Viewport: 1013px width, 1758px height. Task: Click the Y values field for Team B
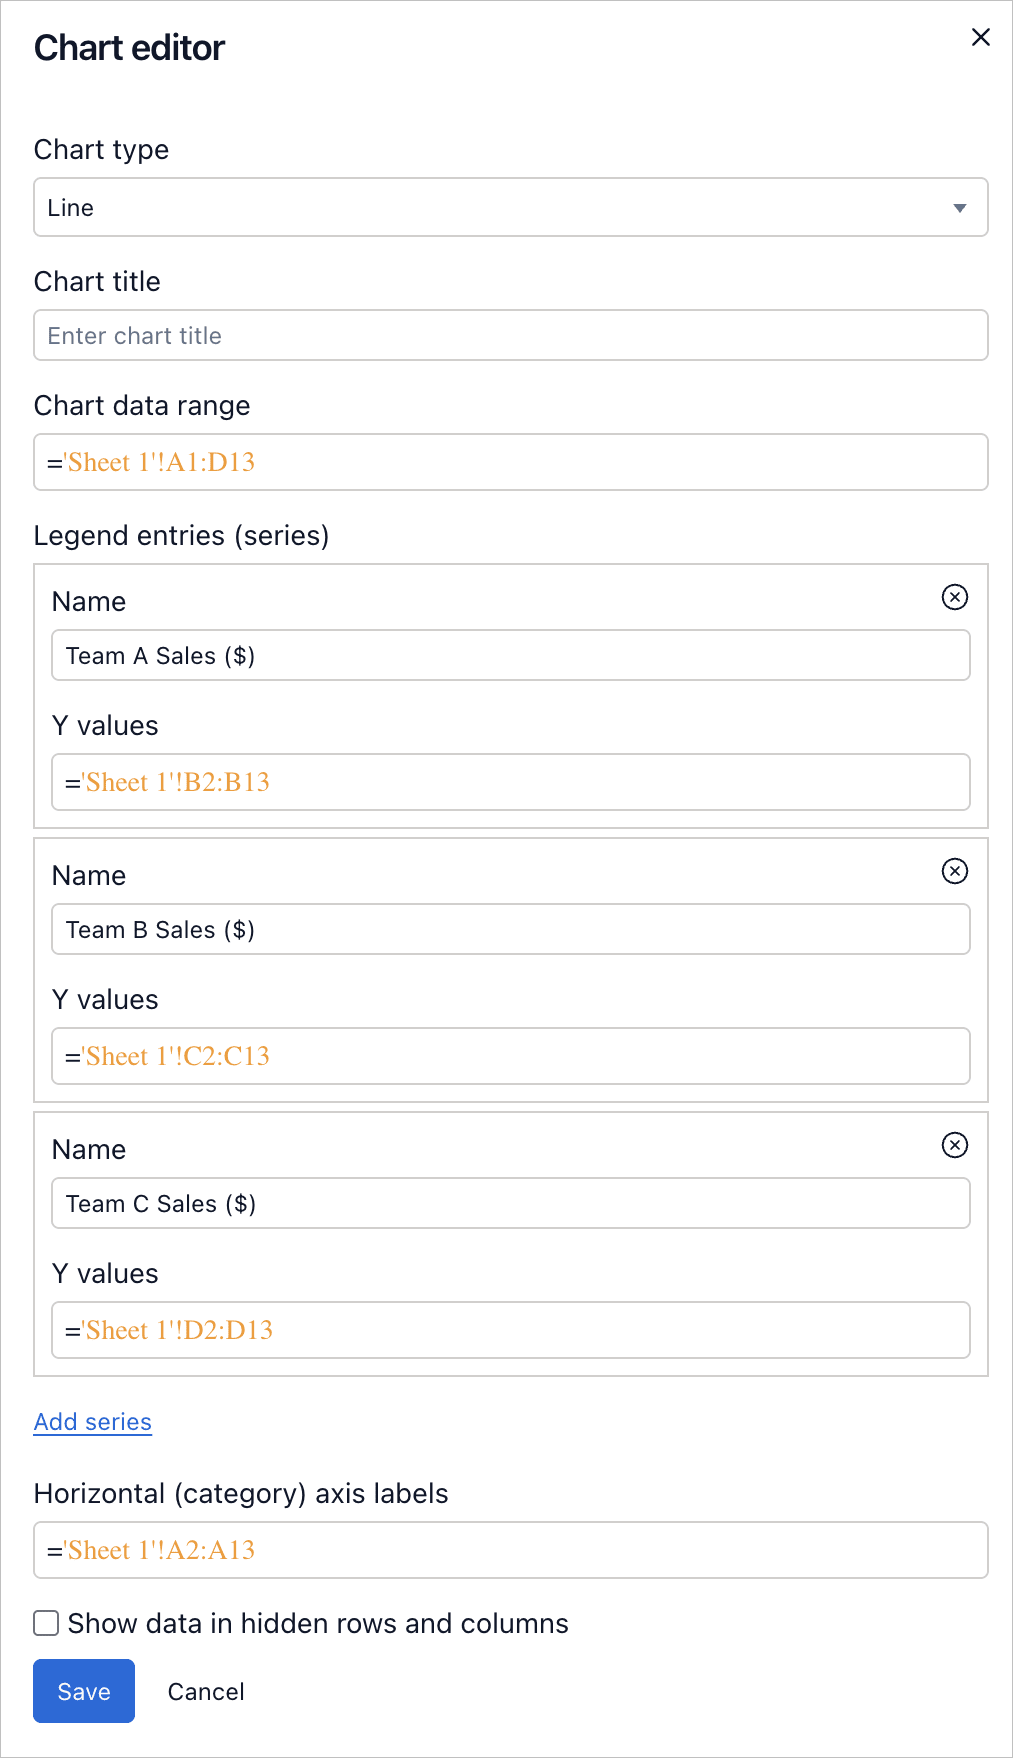[x=510, y=1056]
